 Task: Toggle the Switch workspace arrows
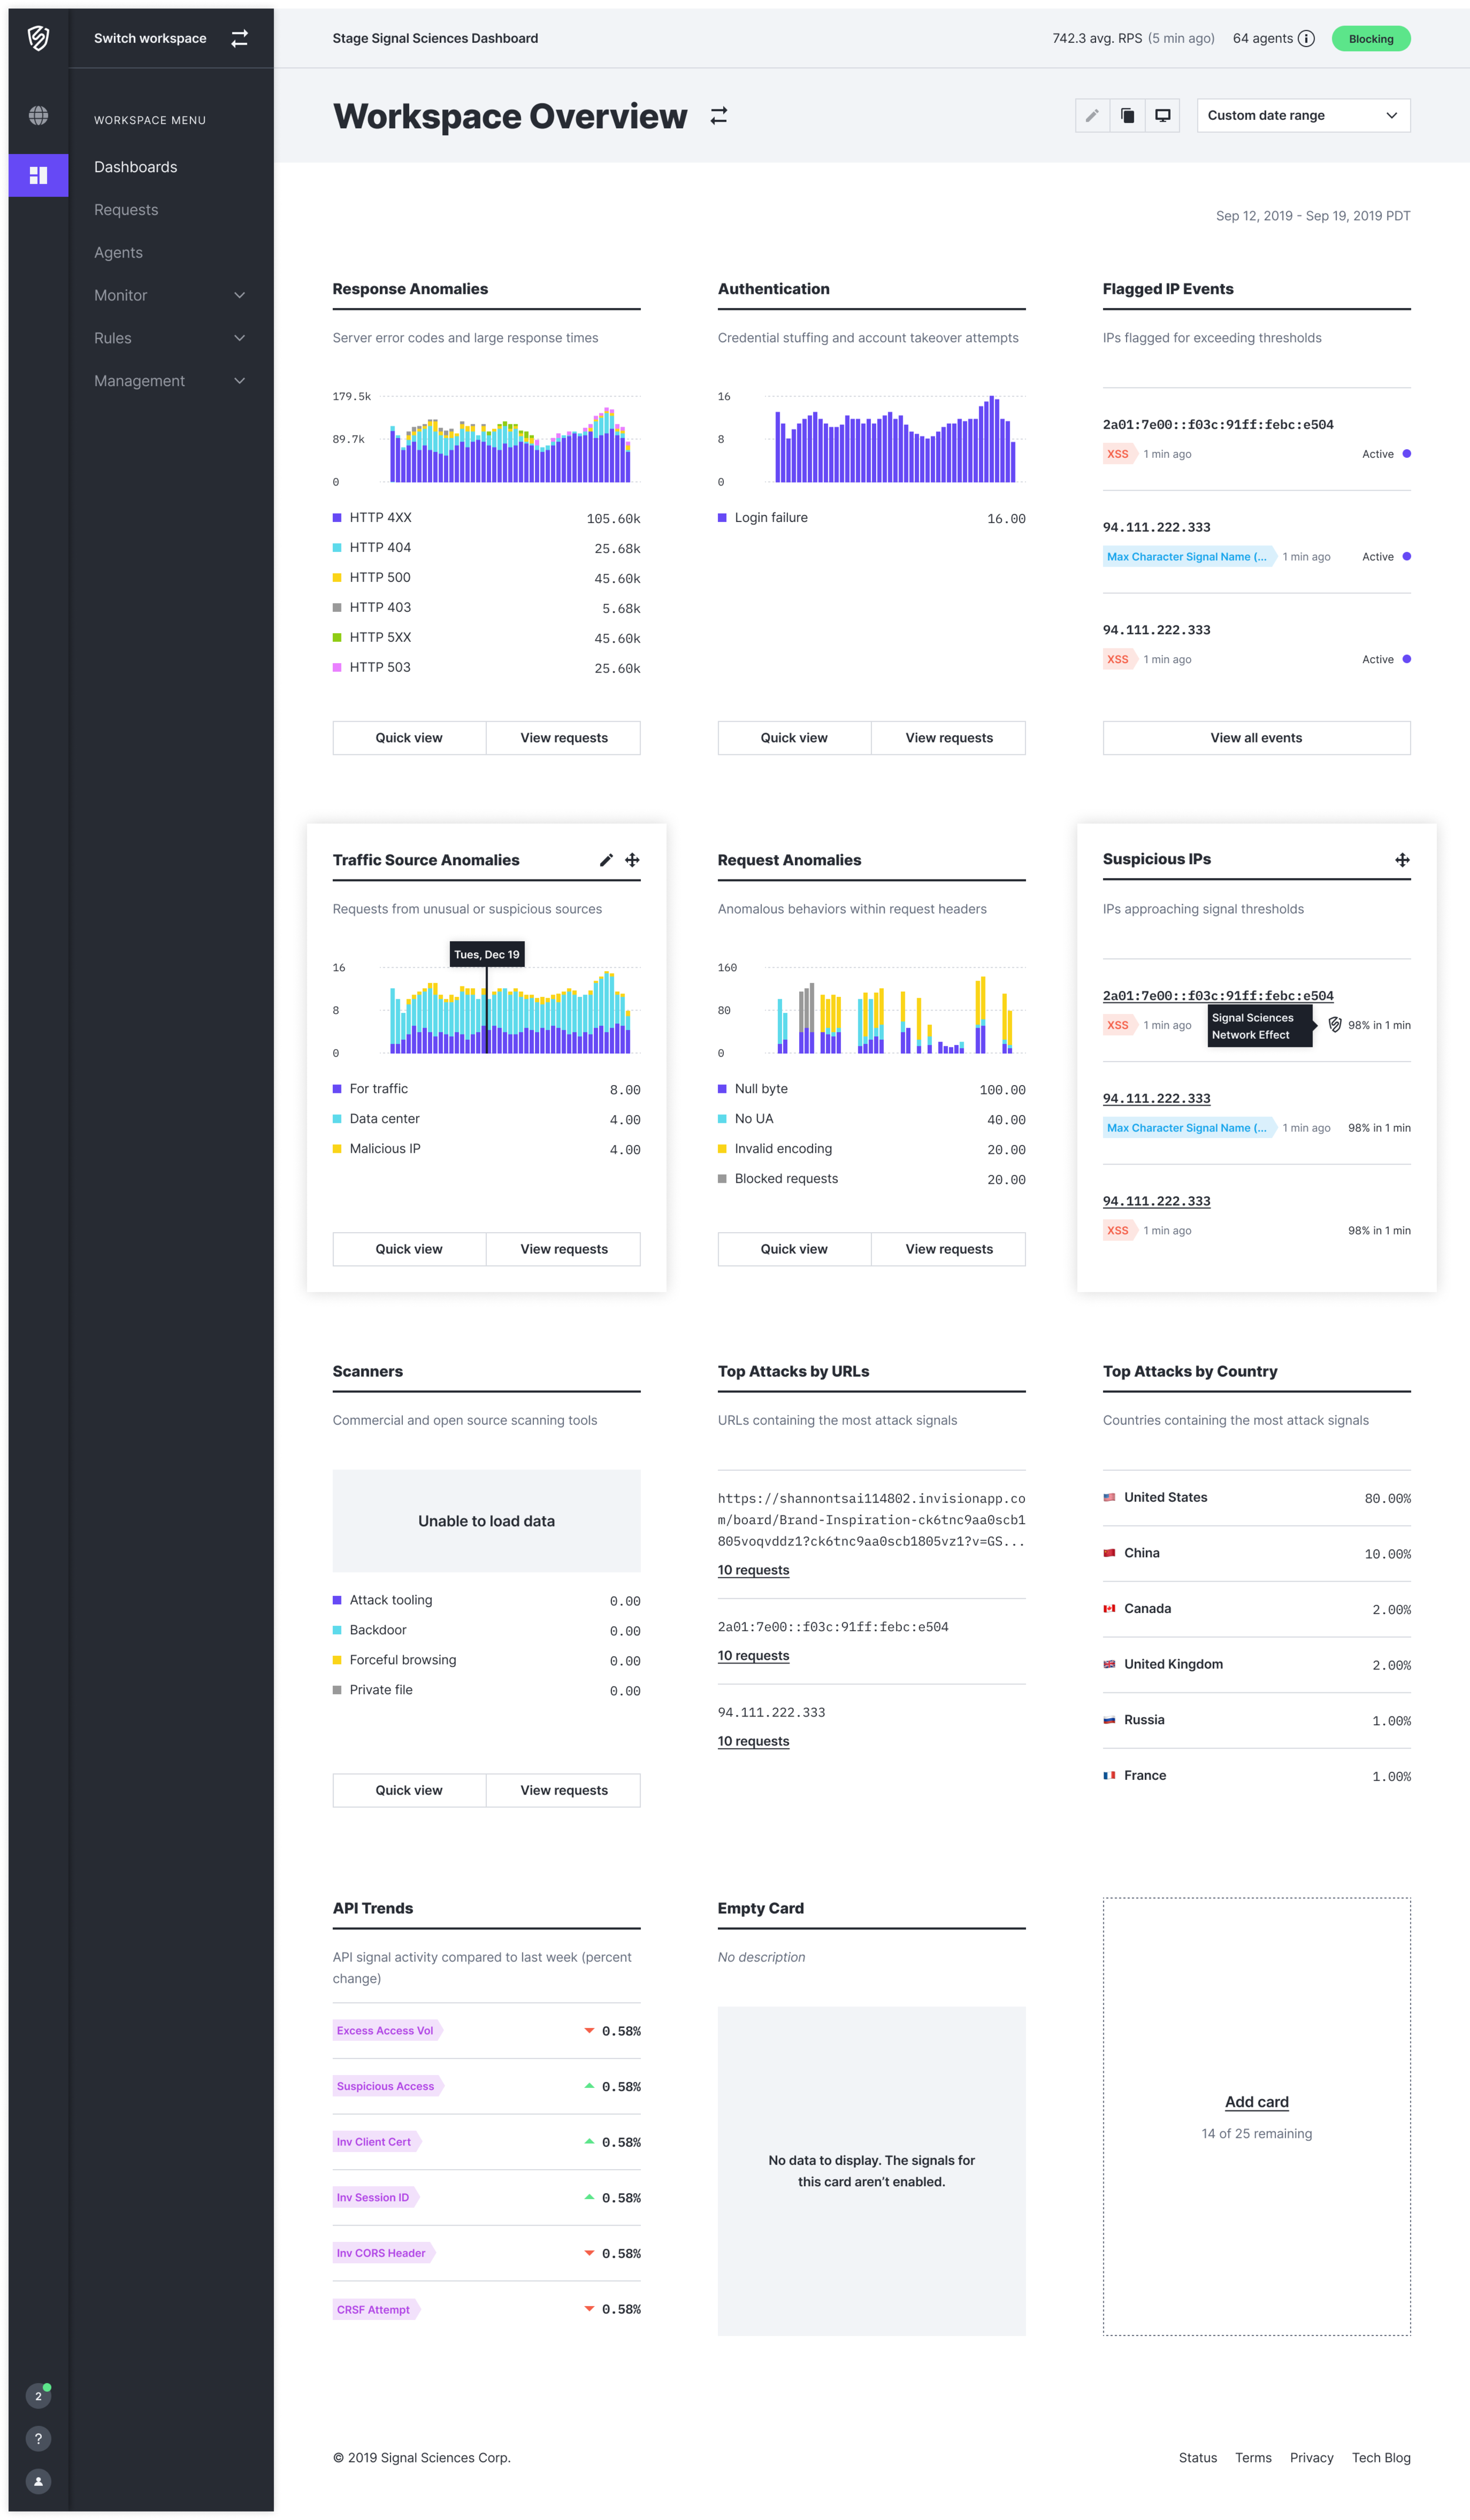[239, 38]
